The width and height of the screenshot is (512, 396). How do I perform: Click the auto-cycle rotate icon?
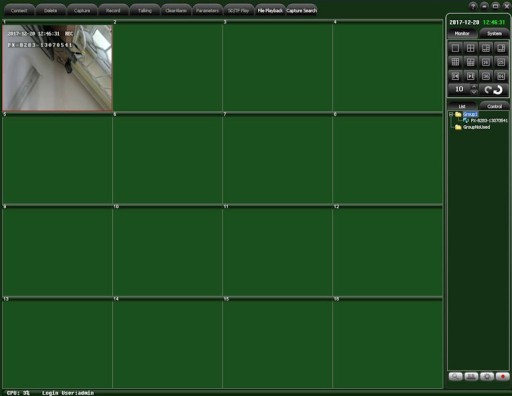tap(493, 89)
